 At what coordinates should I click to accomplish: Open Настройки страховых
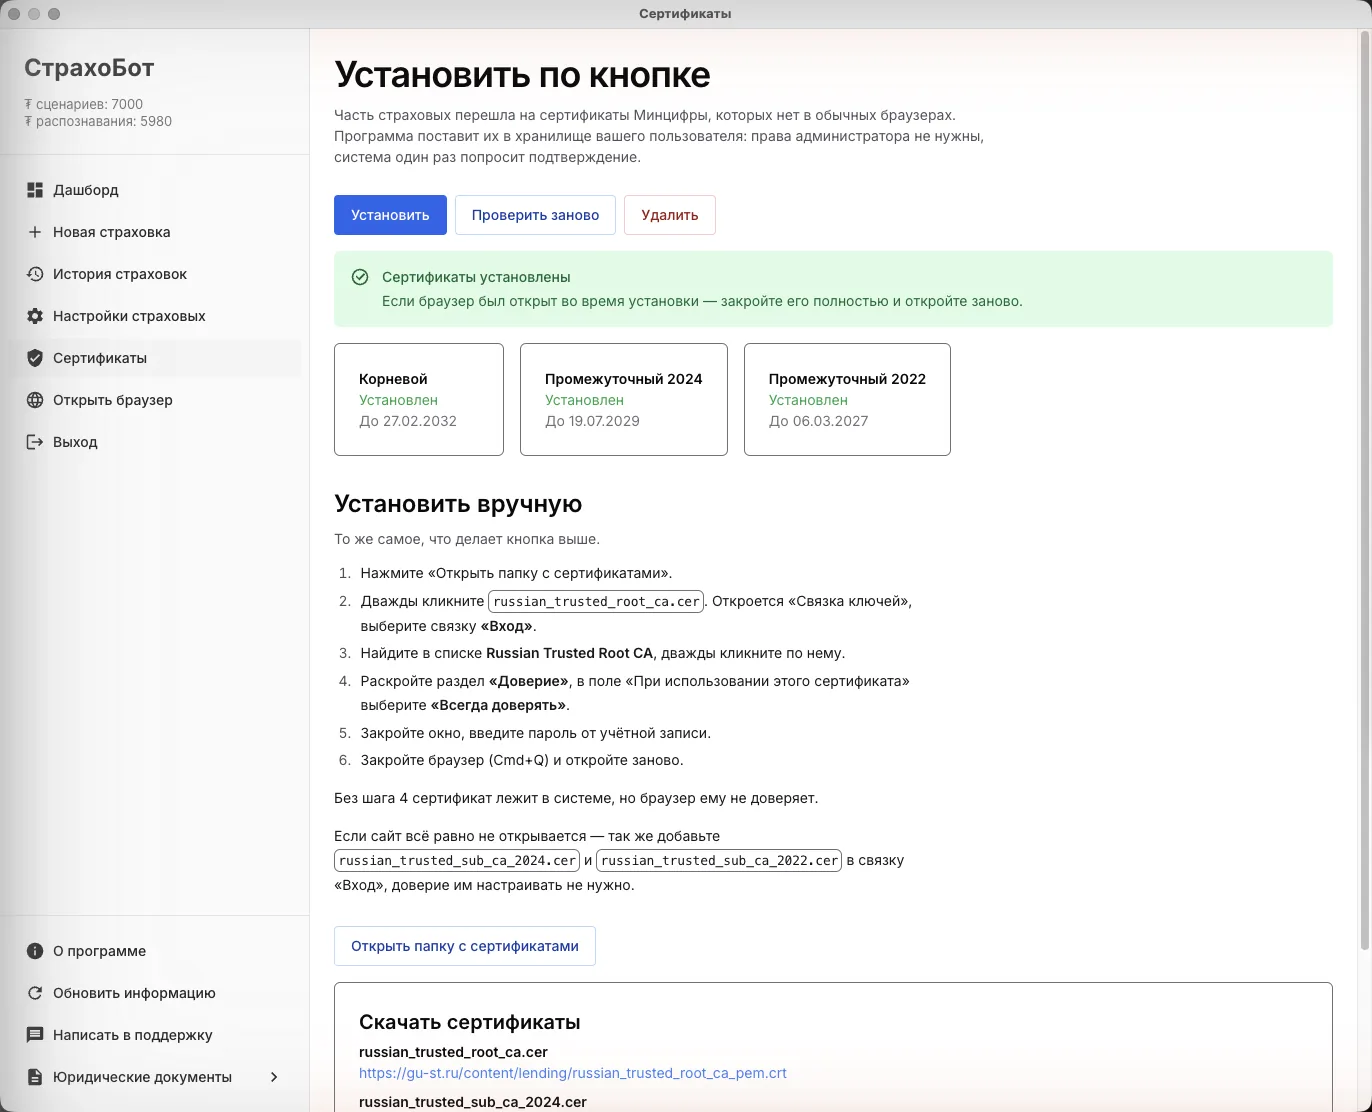pos(155,316)
